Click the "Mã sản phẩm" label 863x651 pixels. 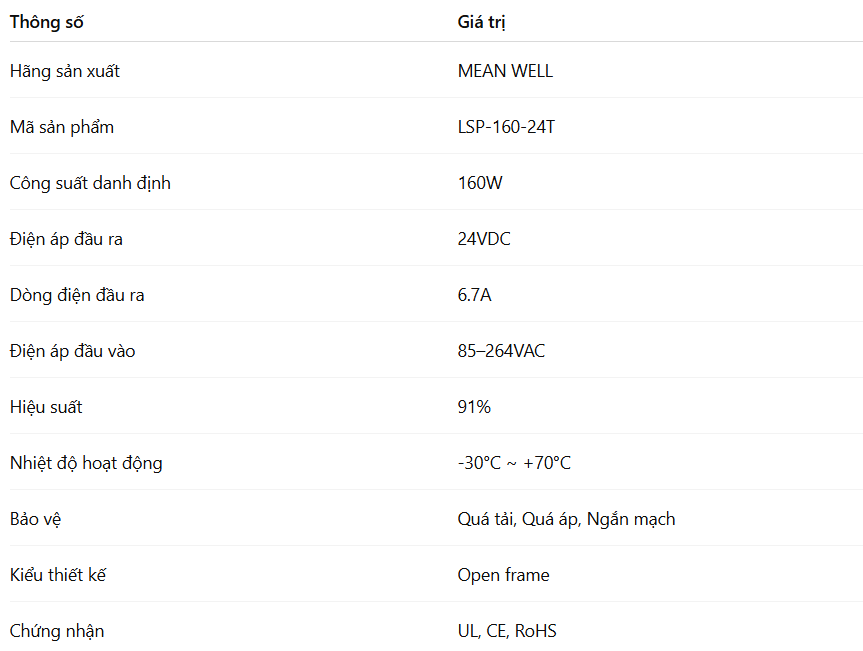pos(62,127)
